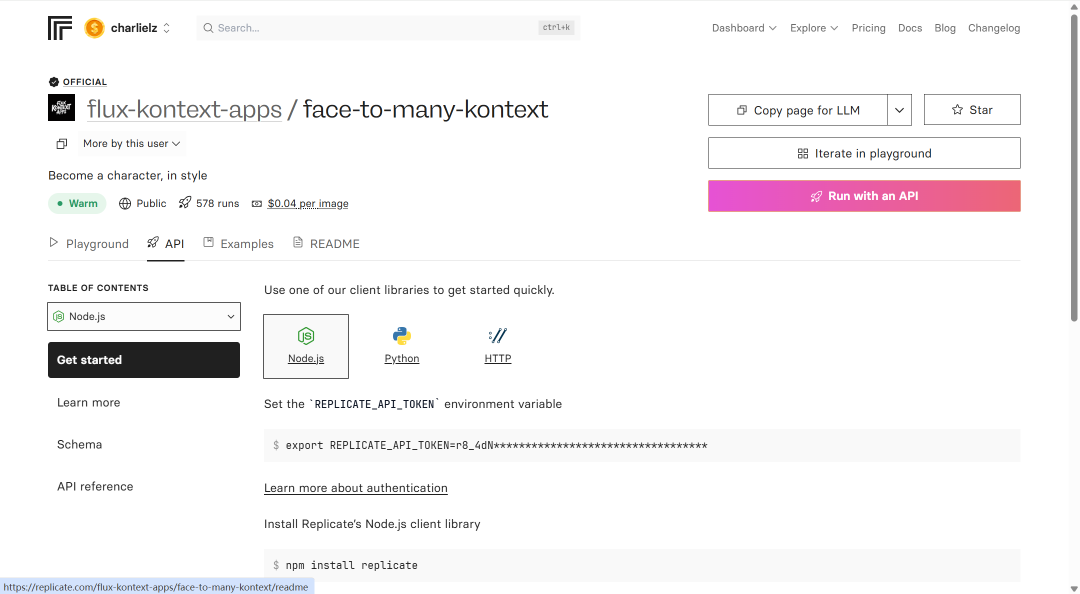The height and width of the screenshot is (594, 1080).
Task: Click the price tag icon beside $0.04
Action: 257,203
